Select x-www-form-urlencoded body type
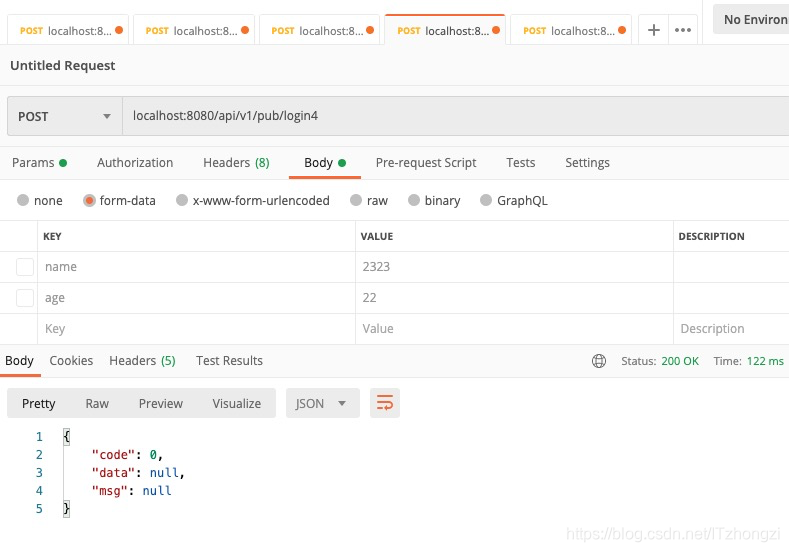The width and height of the screenshot is (789, 552). click(253, 200)
